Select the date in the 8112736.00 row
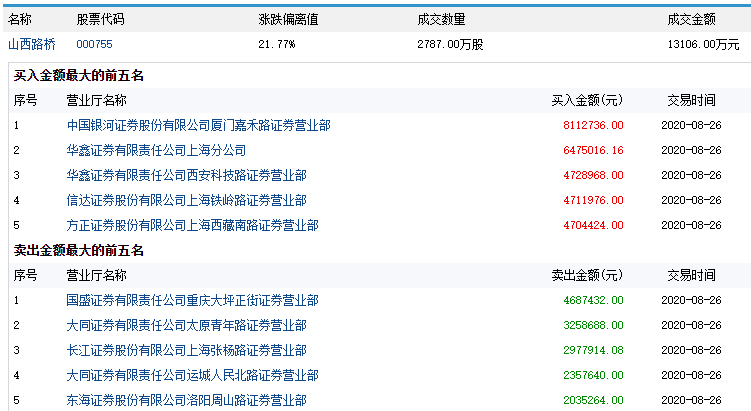Viewport: 751px width, 411px height. point(691,126)
